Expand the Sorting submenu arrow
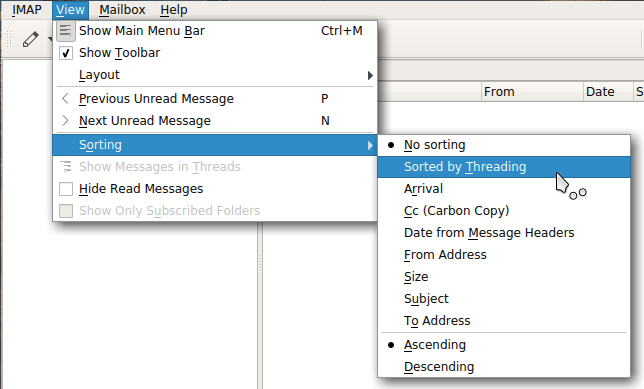The width and height of the screenshot is (644, 389). 370,145
